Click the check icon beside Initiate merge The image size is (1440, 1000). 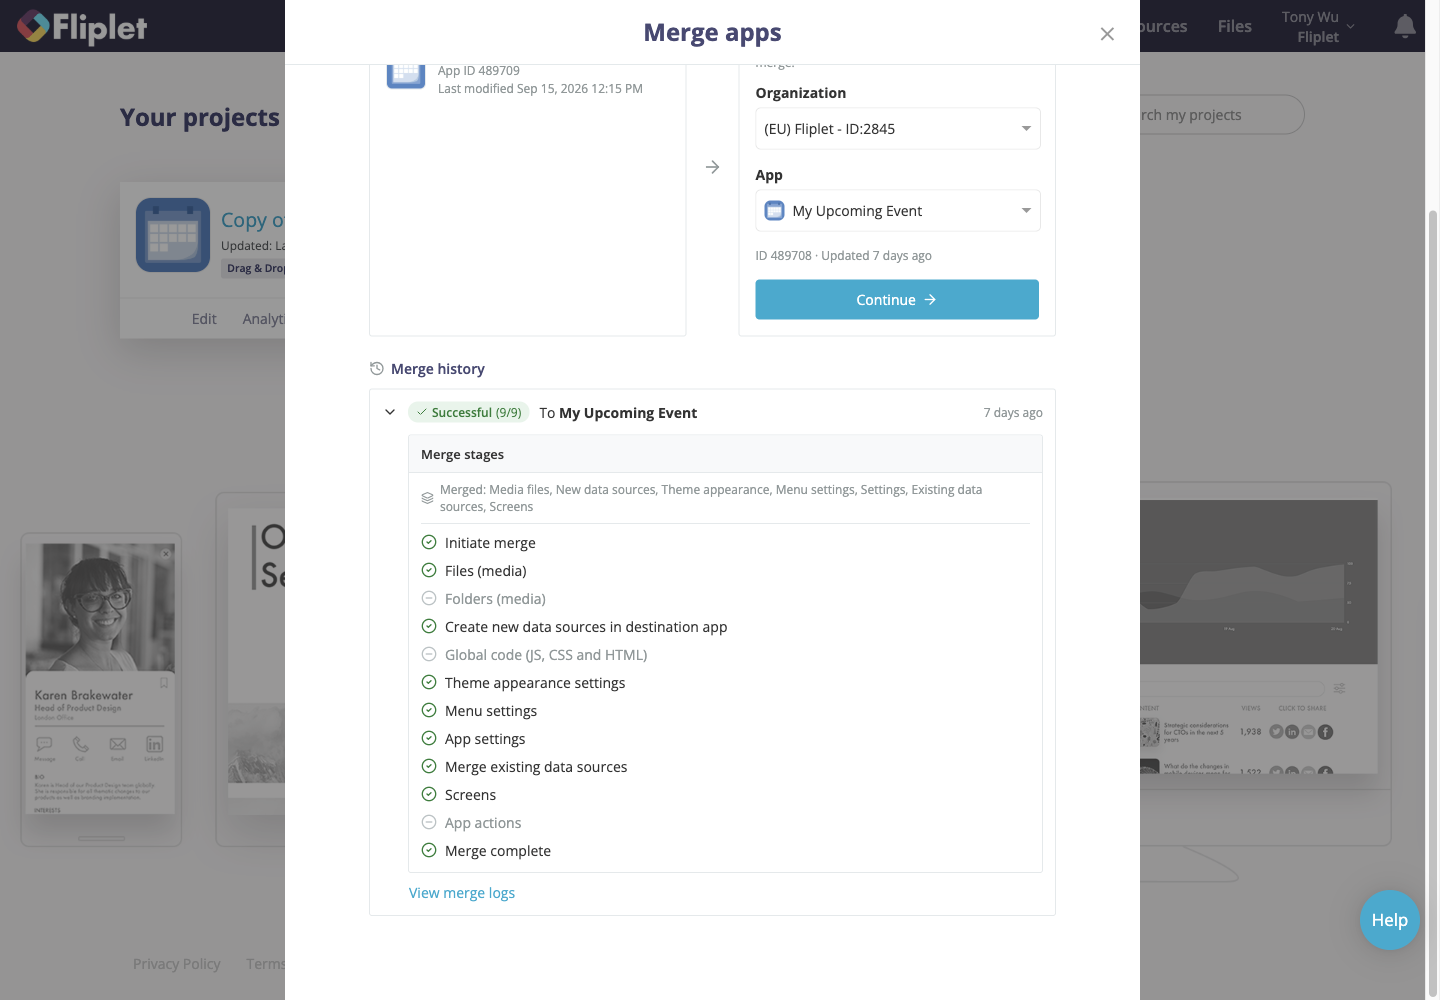[429, 542]
